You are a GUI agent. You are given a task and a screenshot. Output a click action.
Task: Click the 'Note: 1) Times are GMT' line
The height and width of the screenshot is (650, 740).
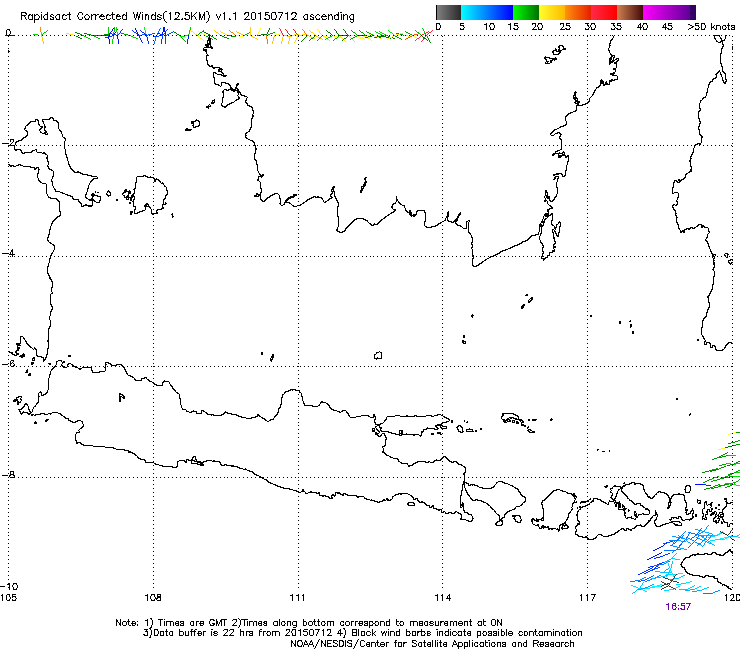(x=309, y=623)
